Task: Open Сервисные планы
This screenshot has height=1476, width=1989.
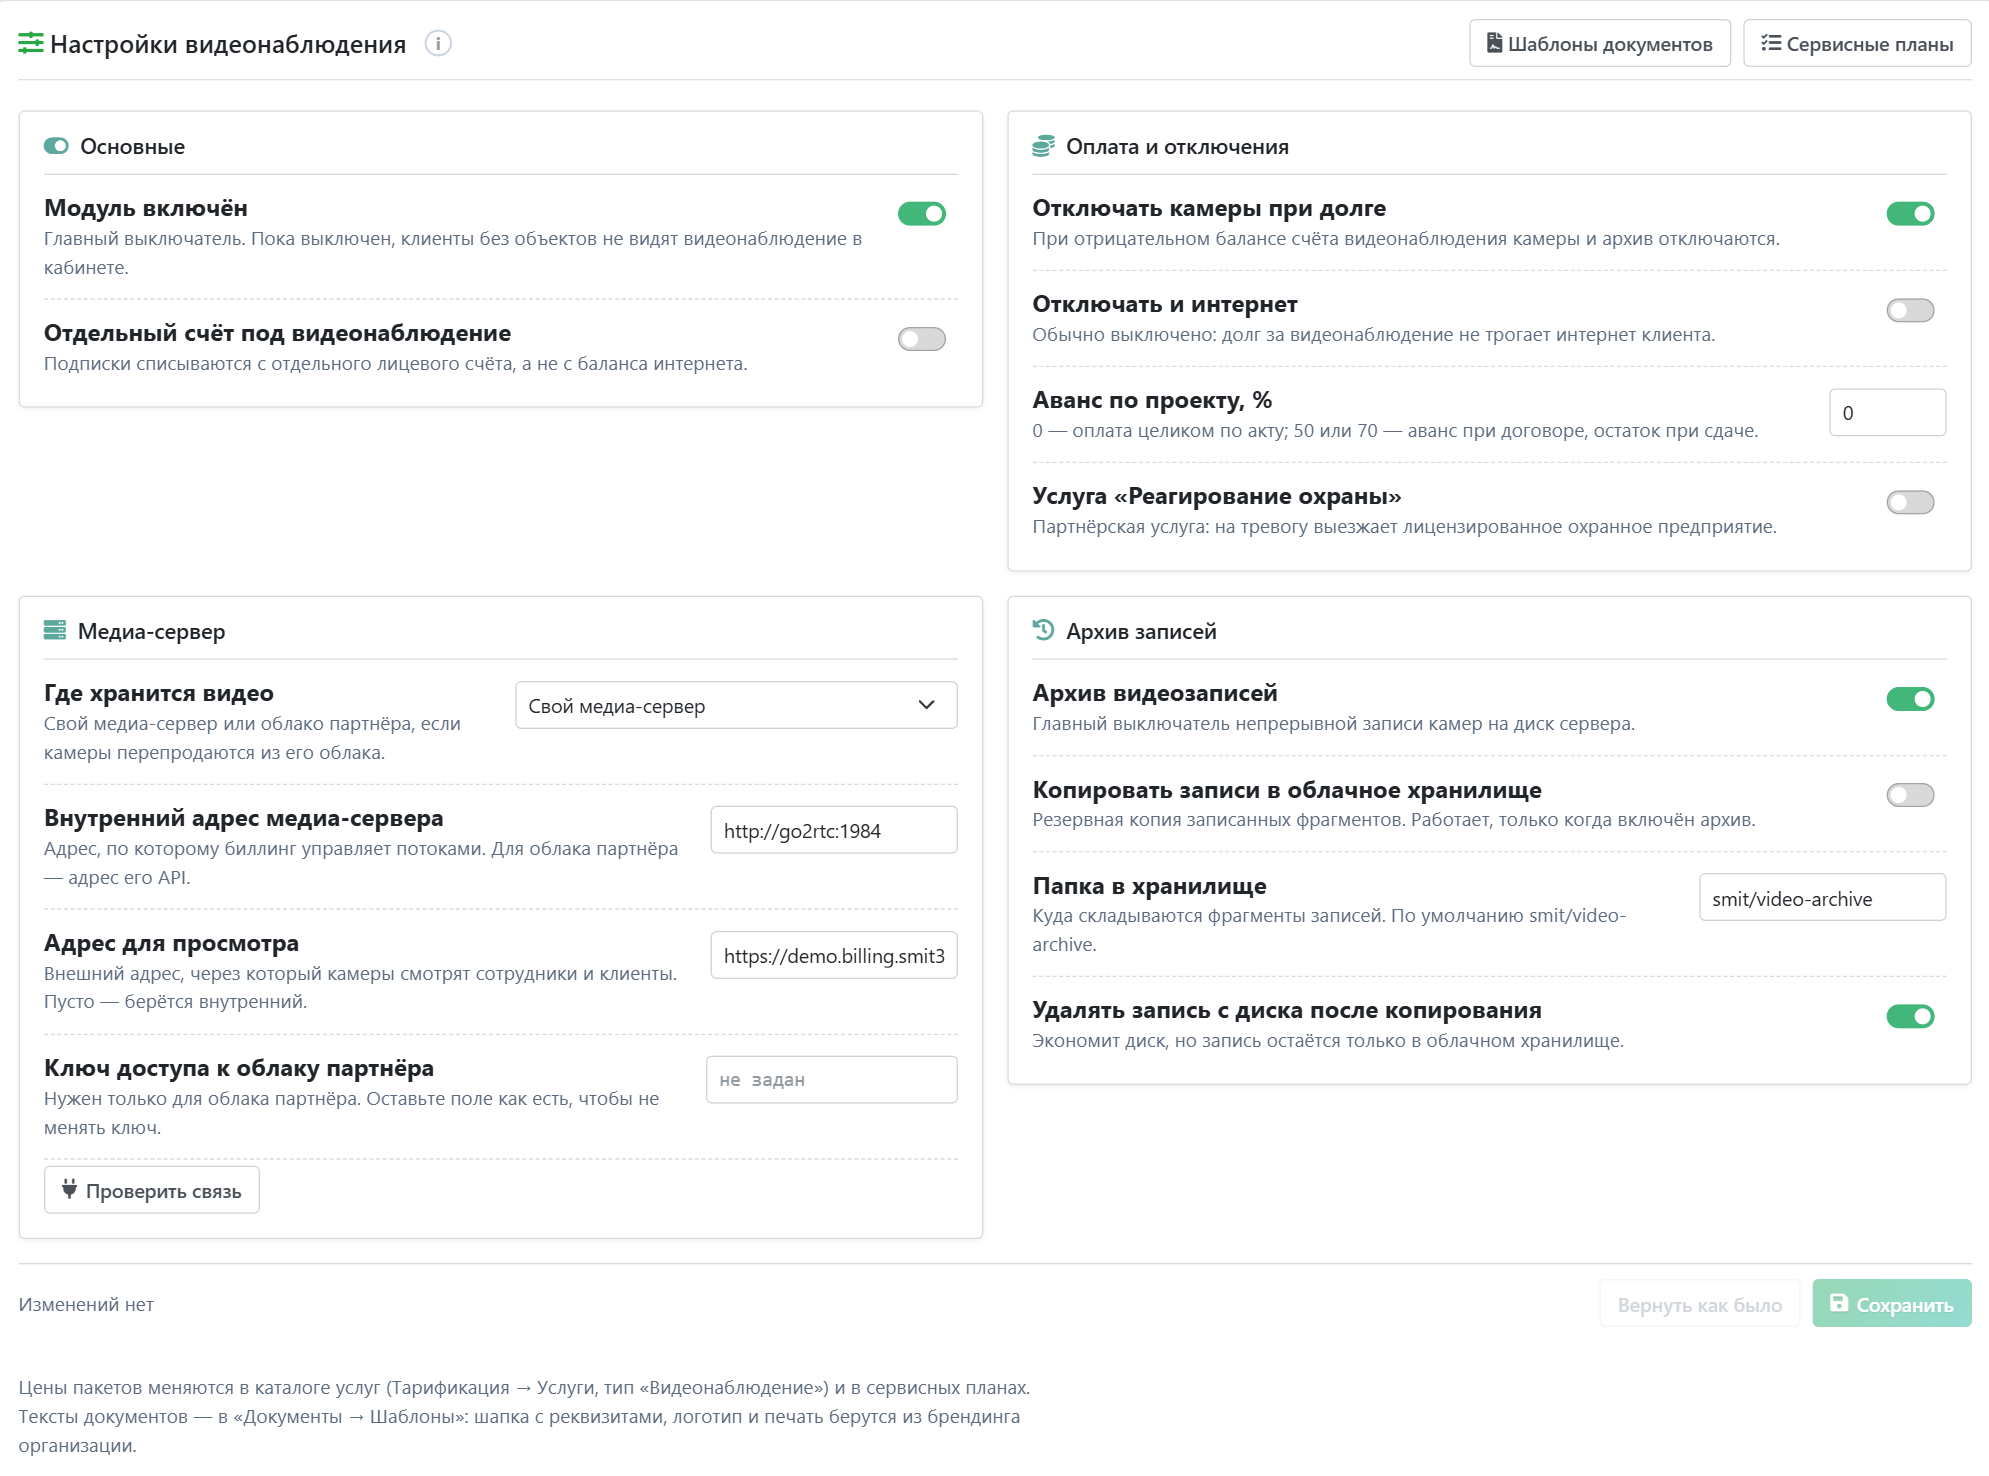Action: [1857, 44]
